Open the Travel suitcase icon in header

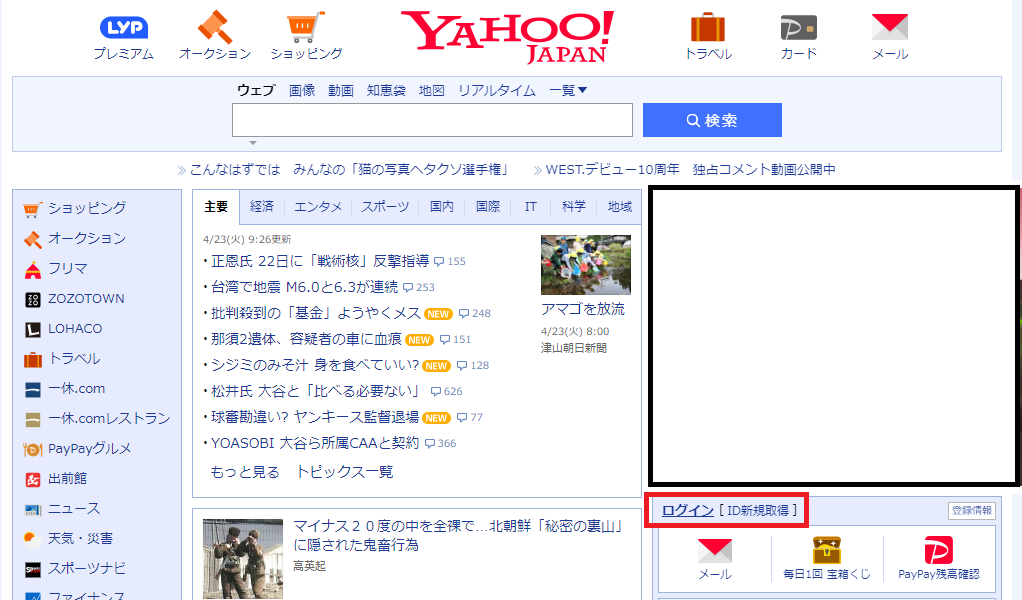tap(708, 27)
